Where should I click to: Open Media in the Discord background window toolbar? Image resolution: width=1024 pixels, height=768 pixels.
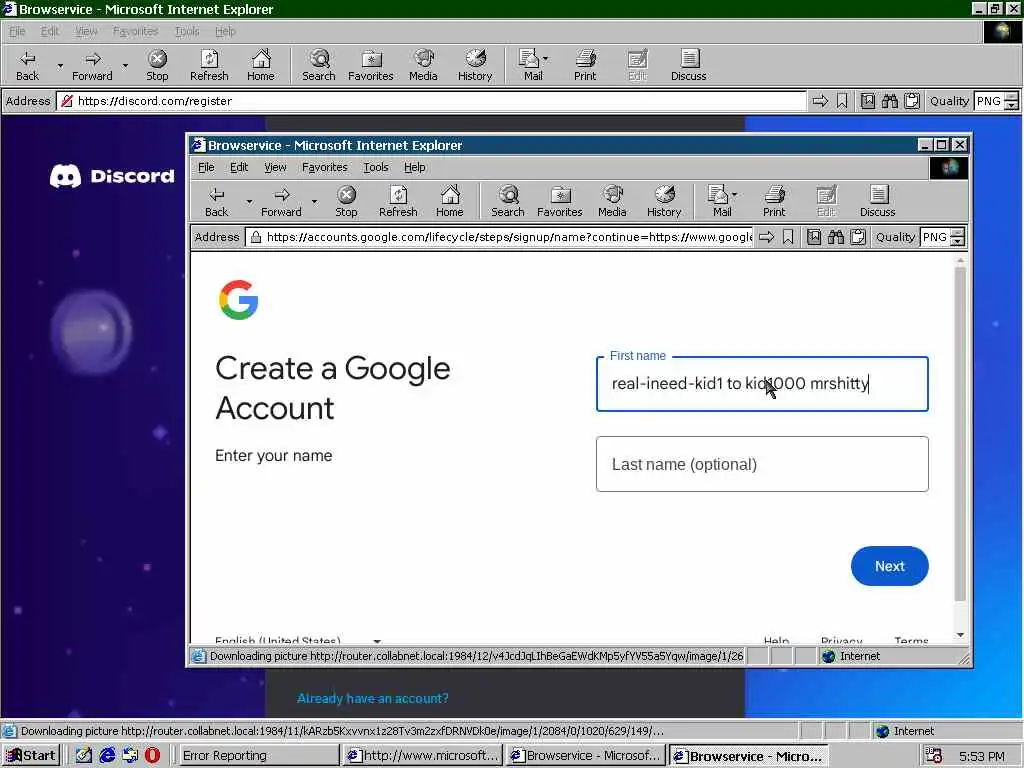click(x=423, y=65)
